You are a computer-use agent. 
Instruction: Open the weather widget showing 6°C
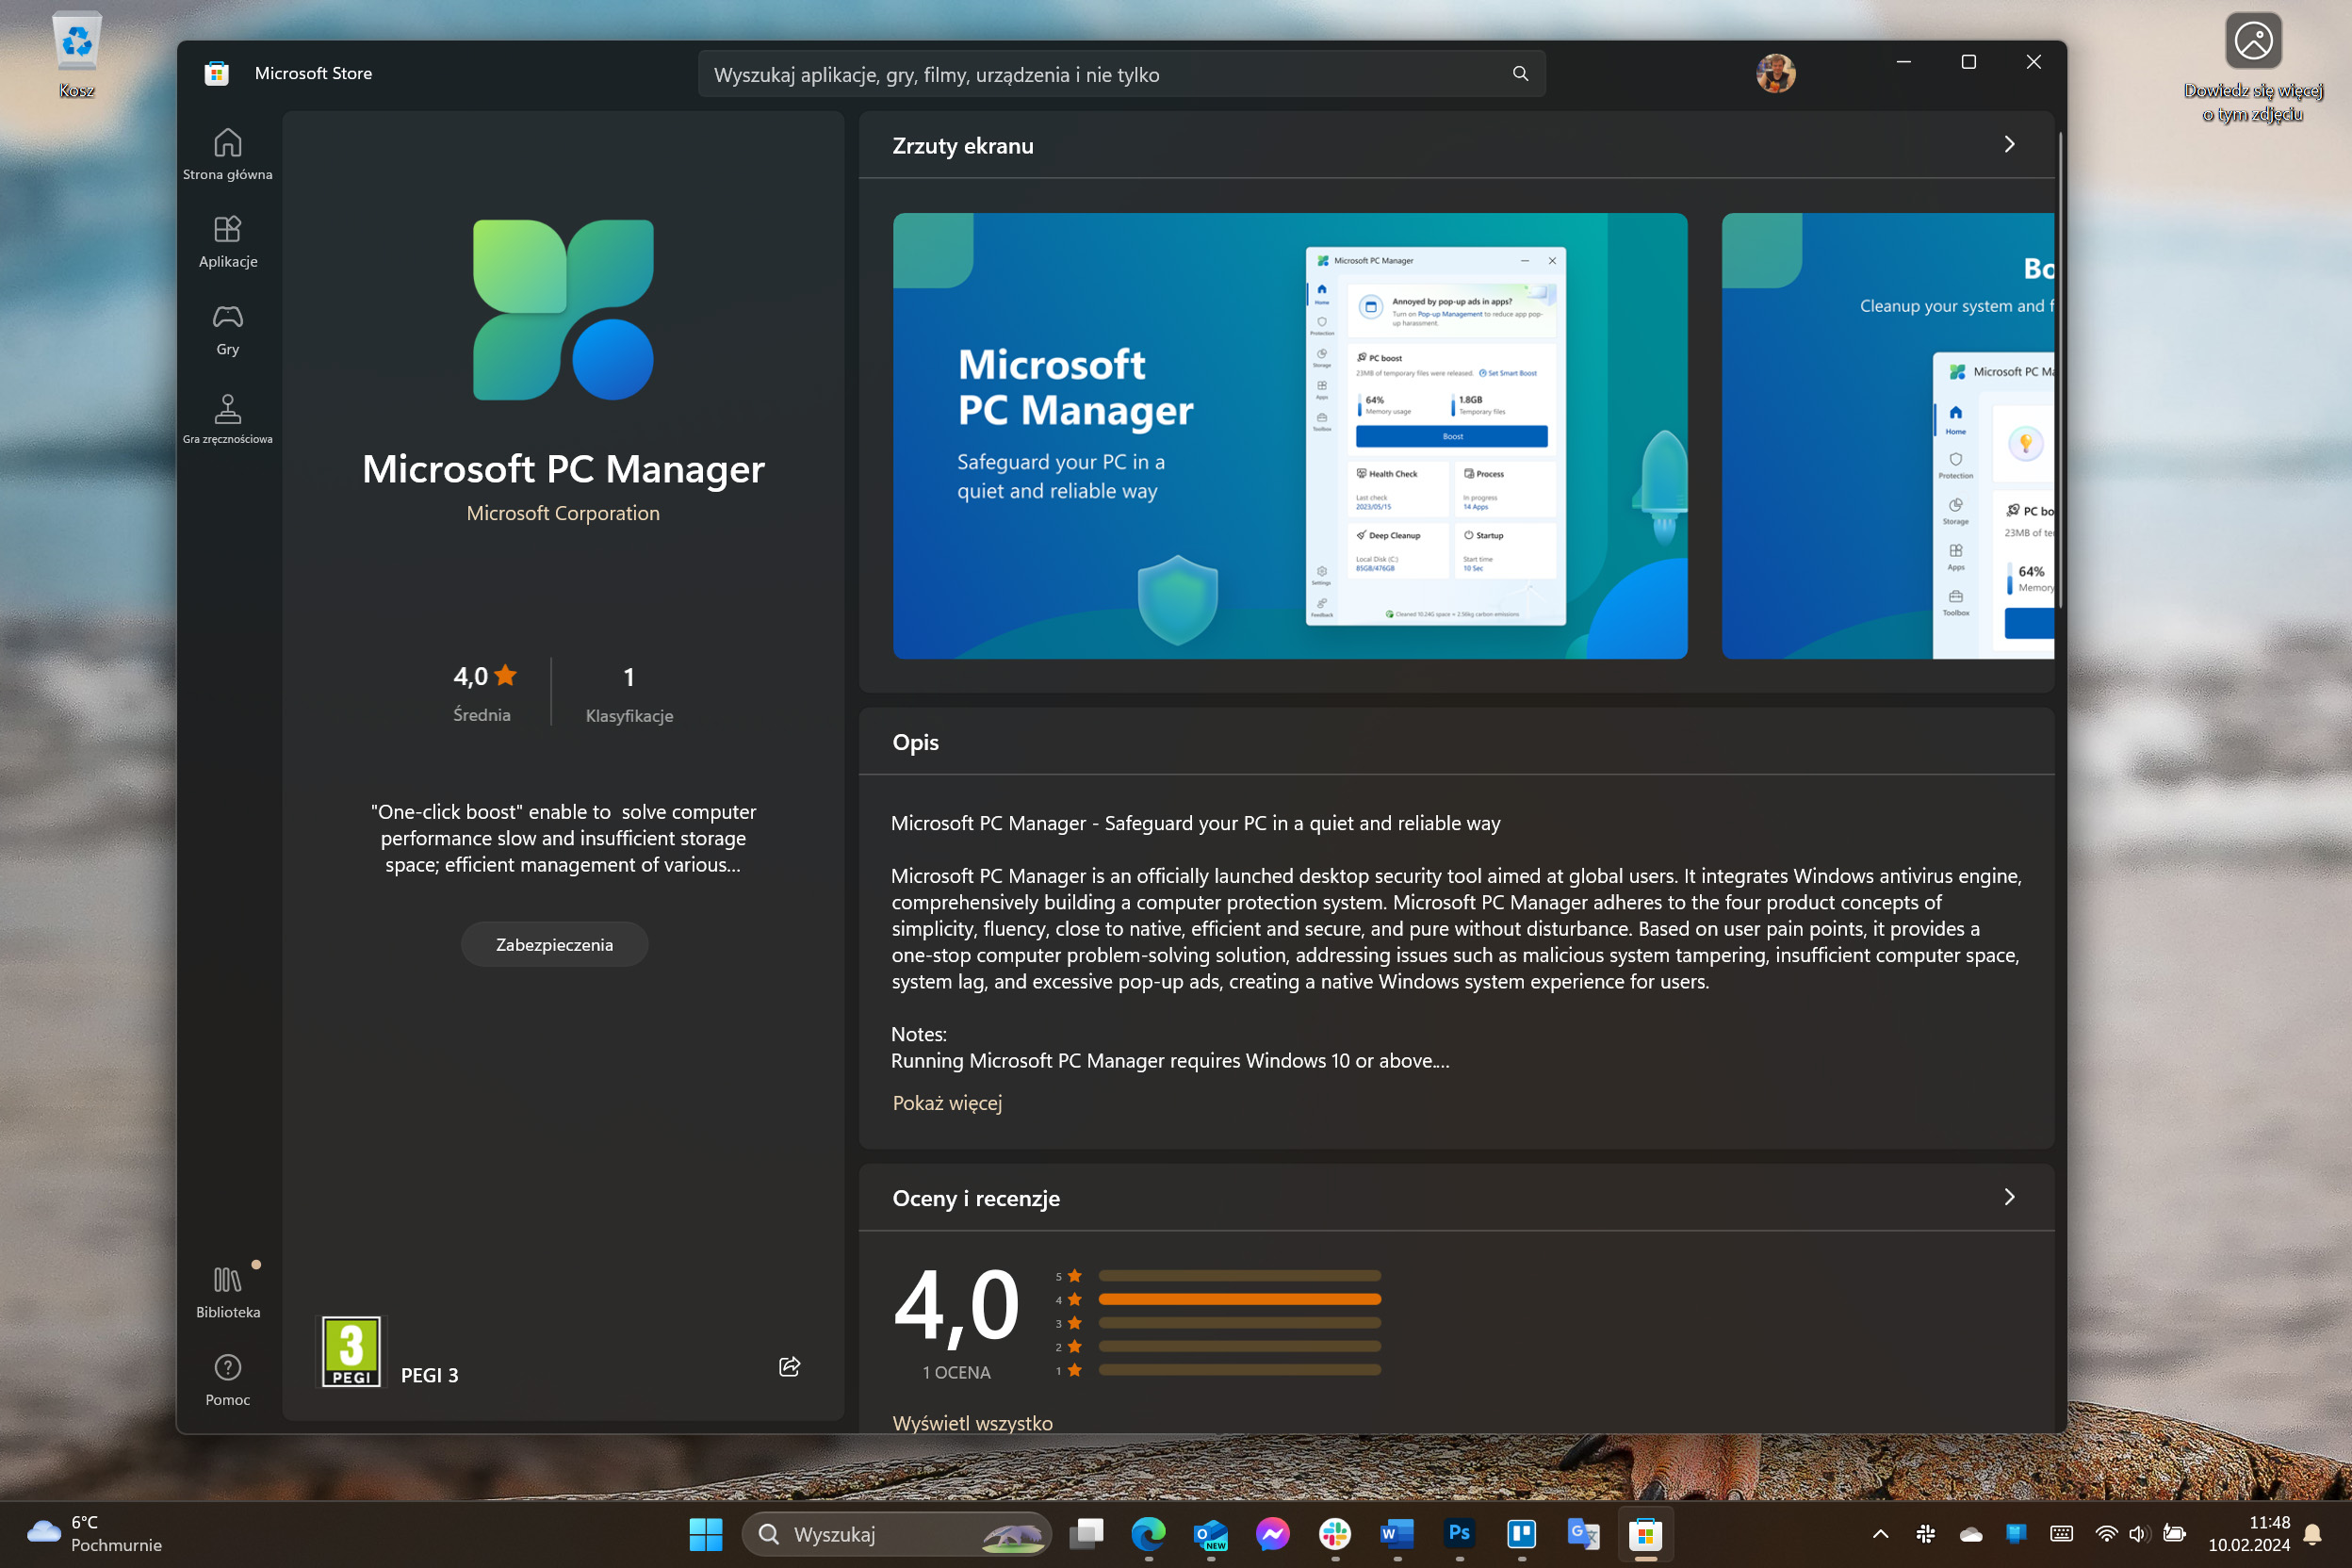[x=95, y=1534]
